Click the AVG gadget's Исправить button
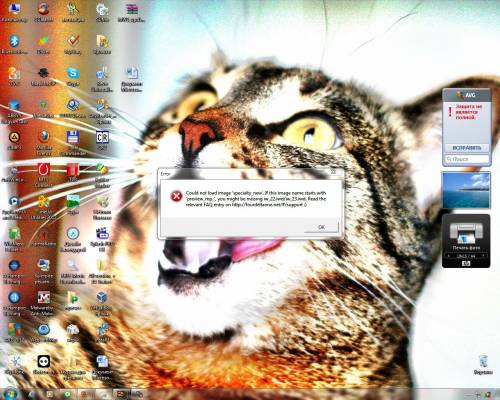 [x=467, y=148]
